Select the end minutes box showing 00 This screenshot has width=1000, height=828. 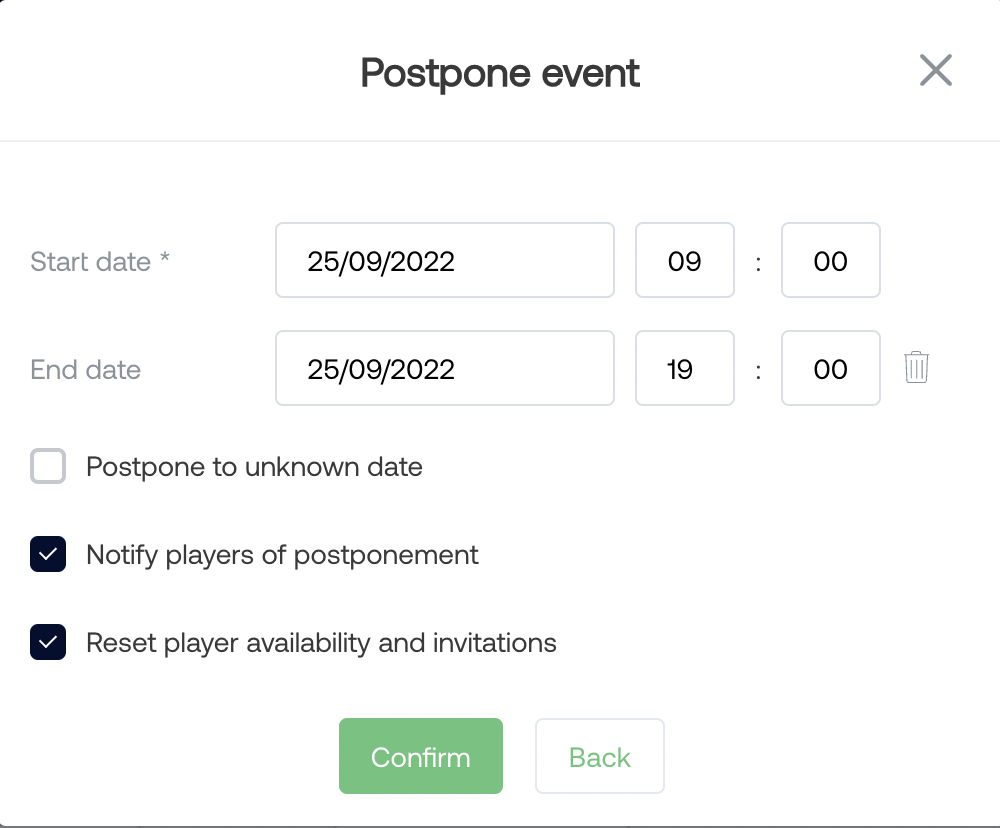click(831, 368)
